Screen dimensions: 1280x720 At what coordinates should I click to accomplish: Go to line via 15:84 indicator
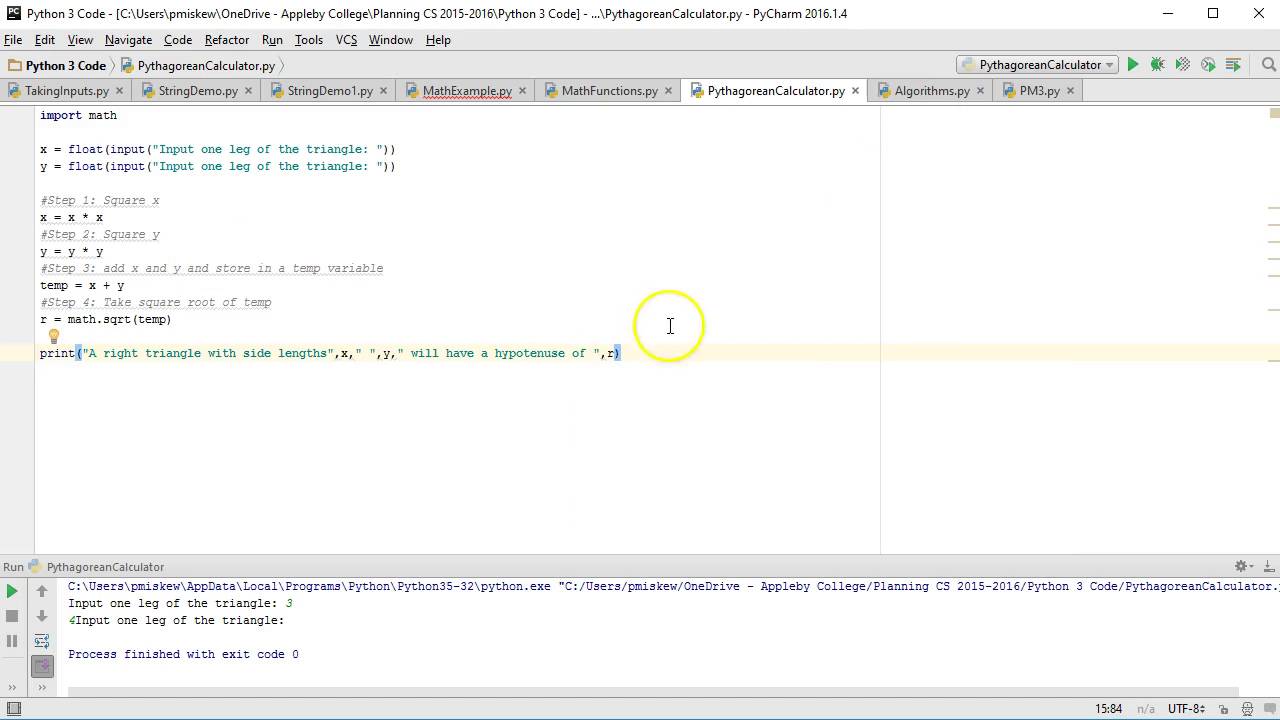(1108, 708)
